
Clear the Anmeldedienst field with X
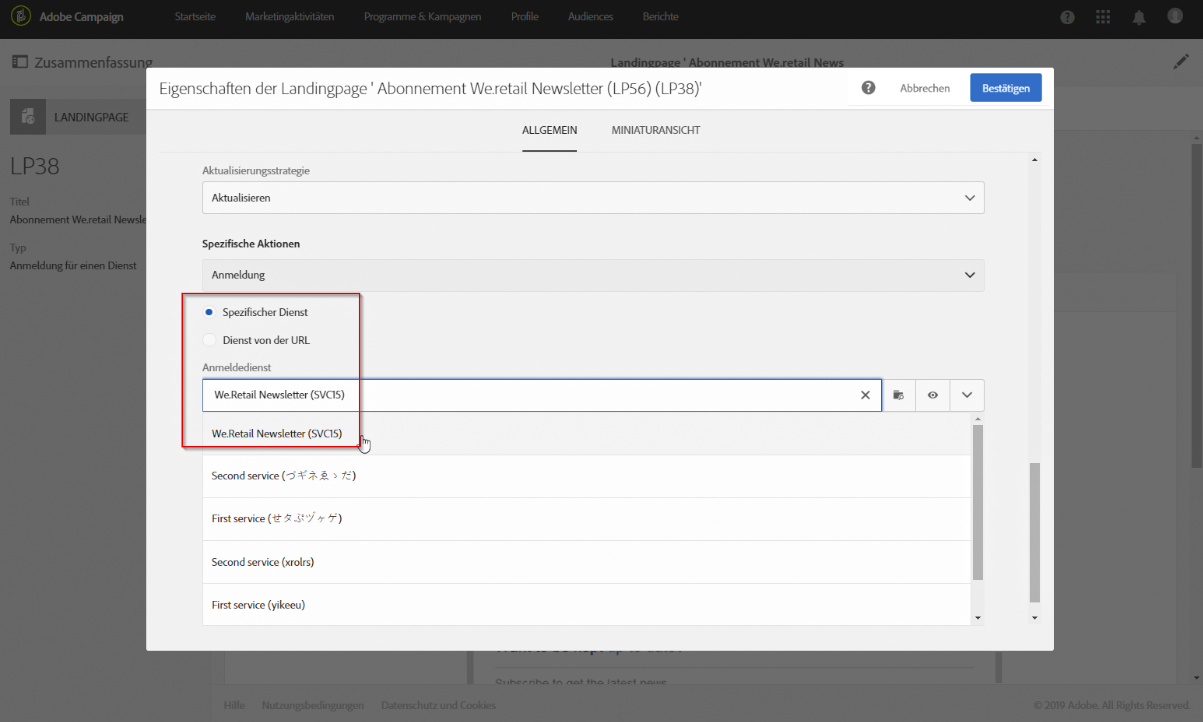click(865, 395)
